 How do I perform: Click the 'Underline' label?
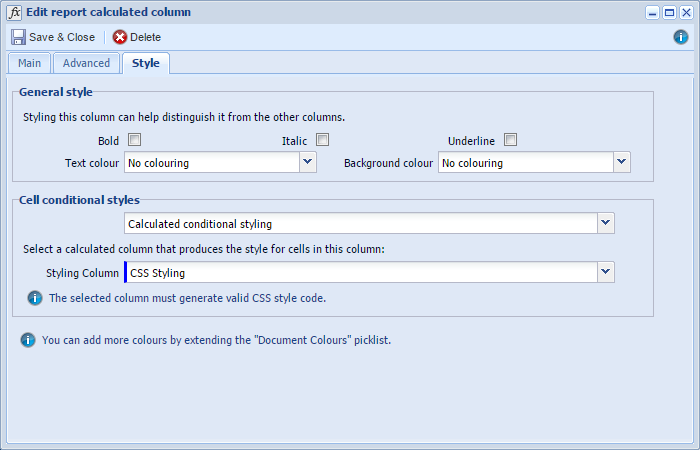coord(471,141)
